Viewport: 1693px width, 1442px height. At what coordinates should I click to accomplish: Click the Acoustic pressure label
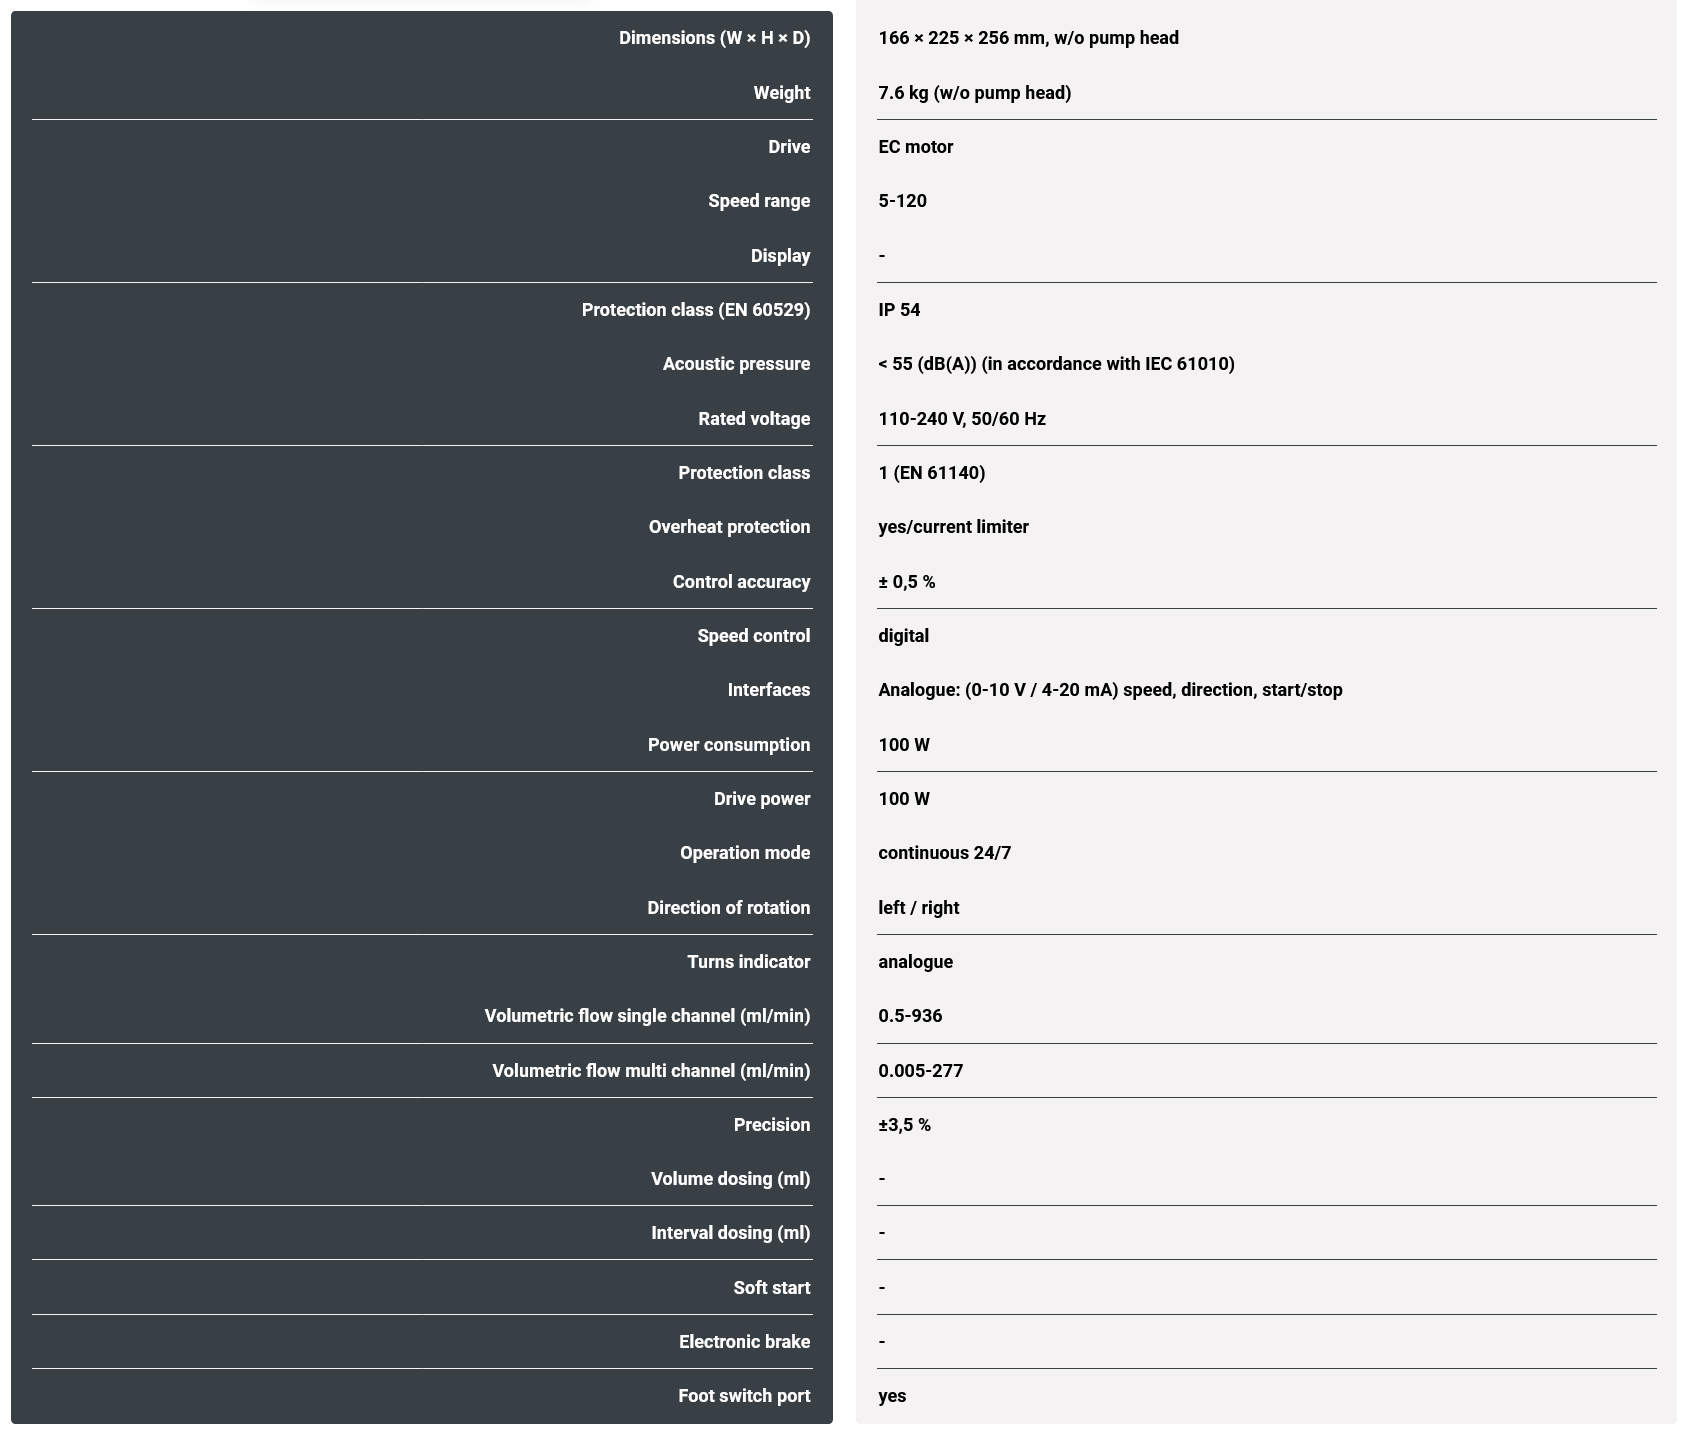[x=736, y=364]
